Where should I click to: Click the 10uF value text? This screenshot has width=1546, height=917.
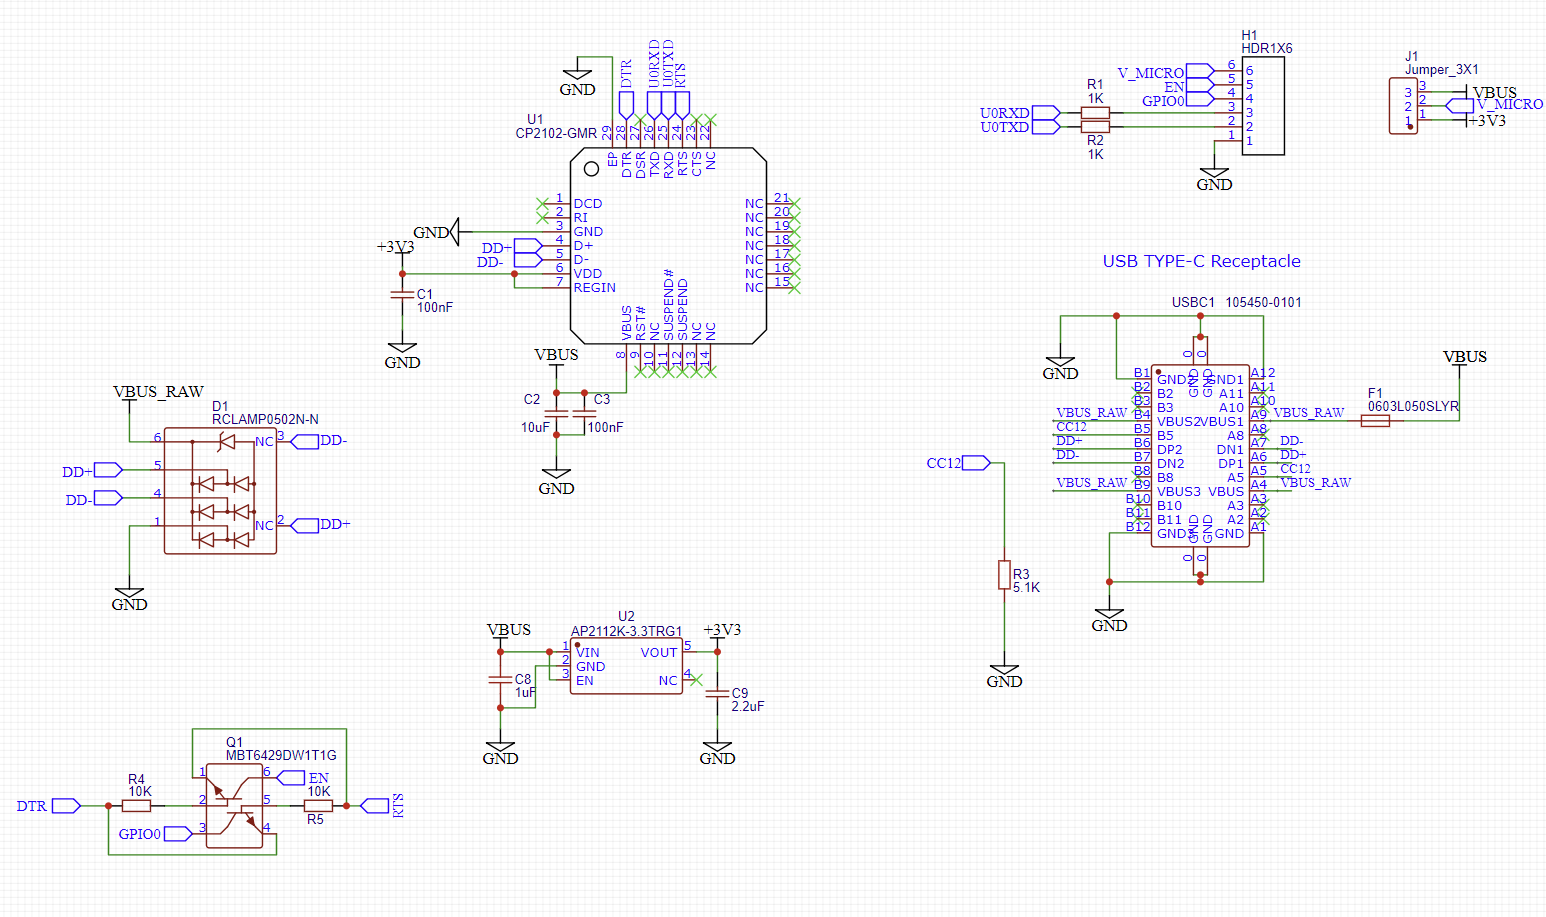click(x=535, y=427)
